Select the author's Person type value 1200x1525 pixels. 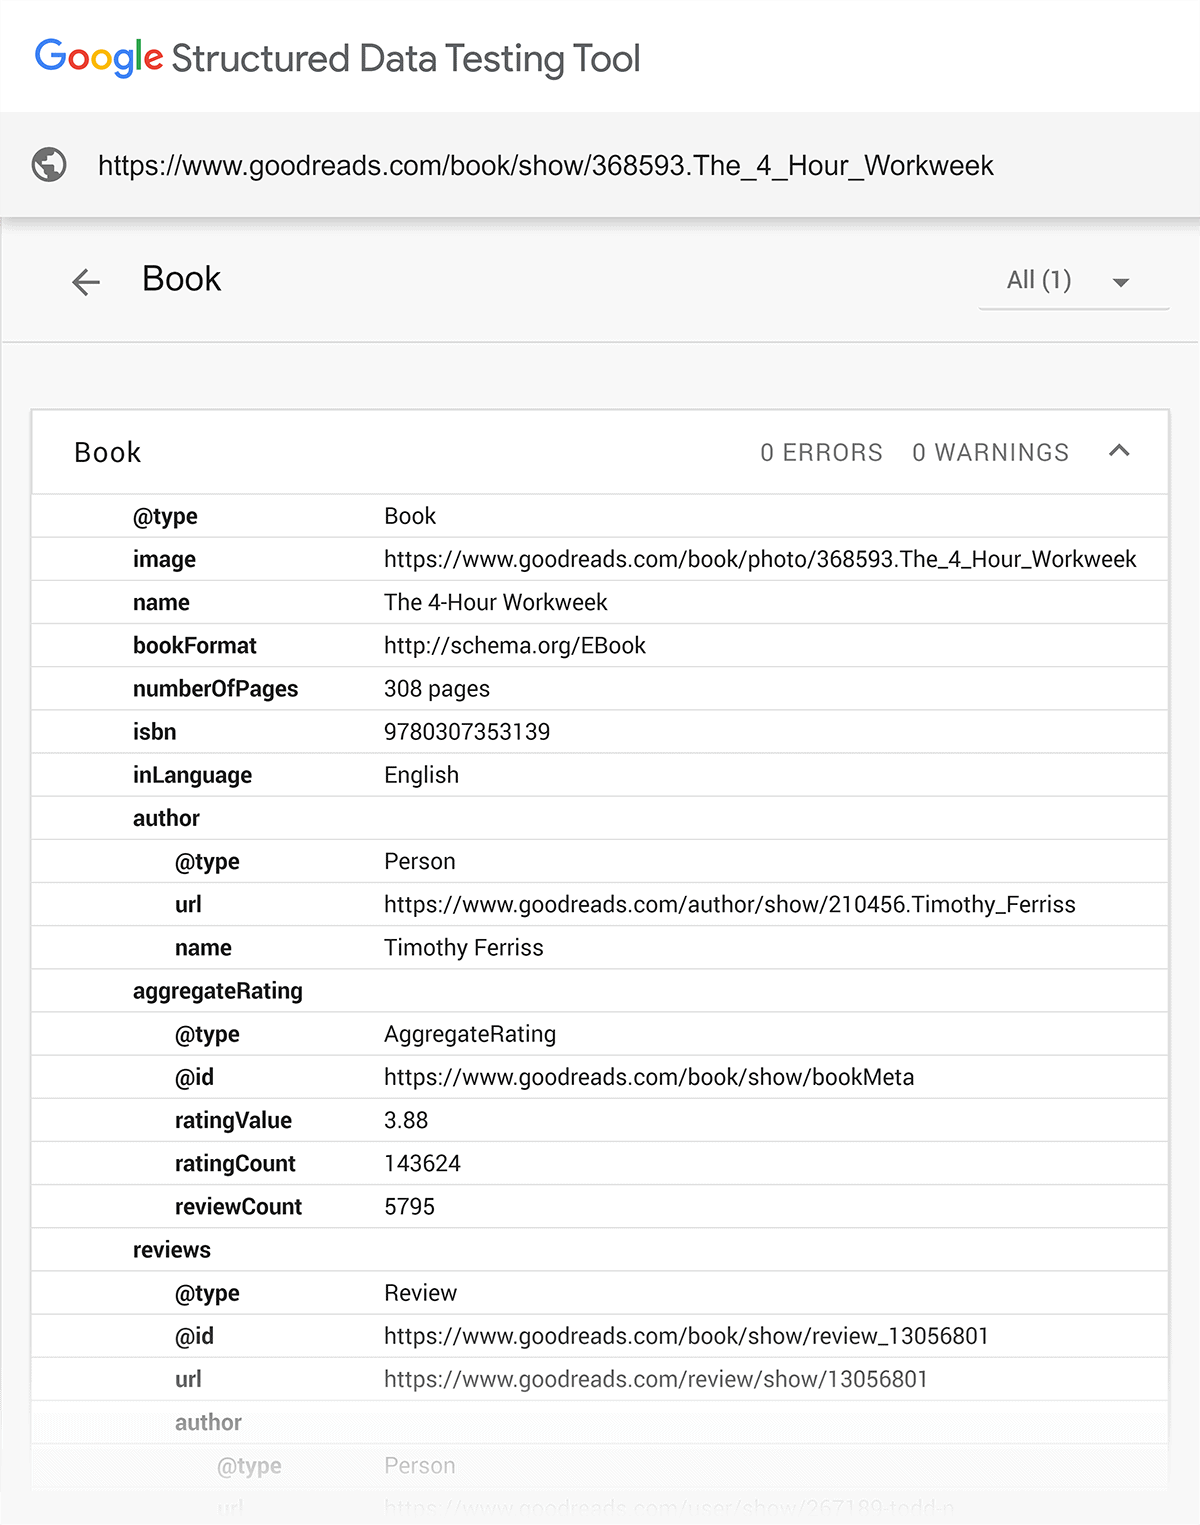(x=419, y=861)
